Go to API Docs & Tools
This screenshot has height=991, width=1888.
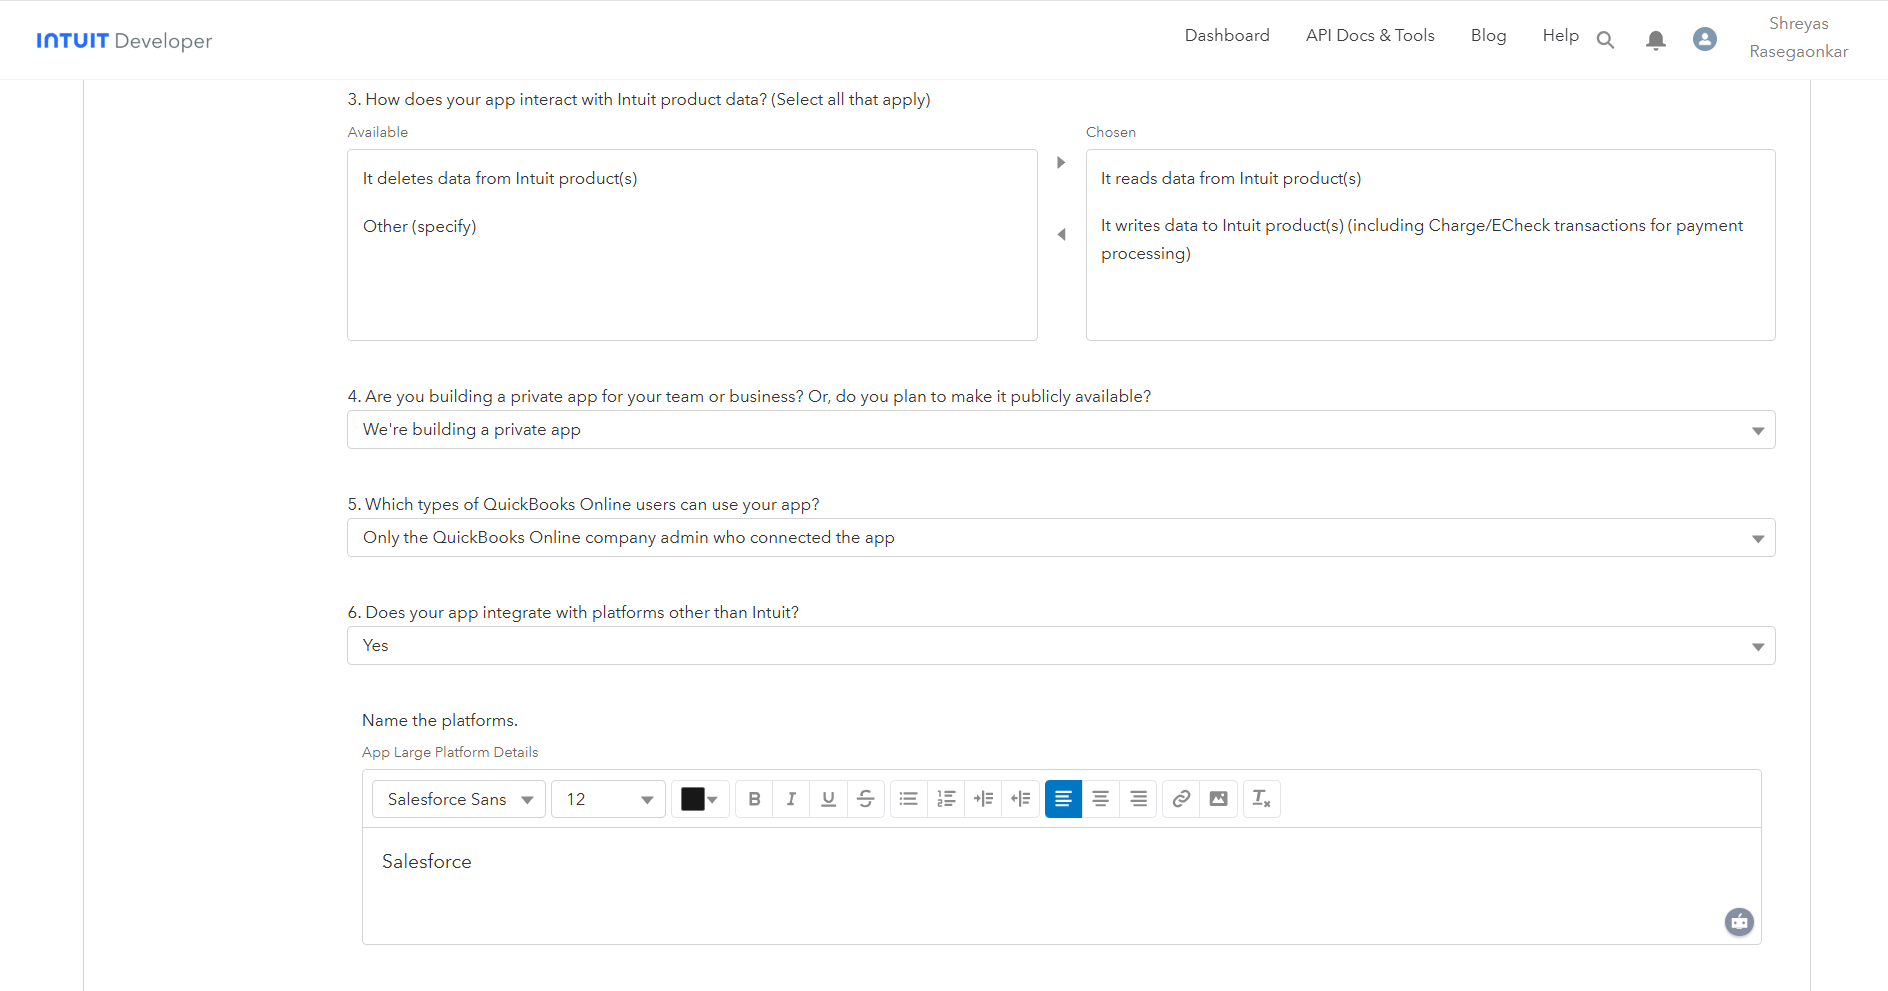coord(1369,36)
